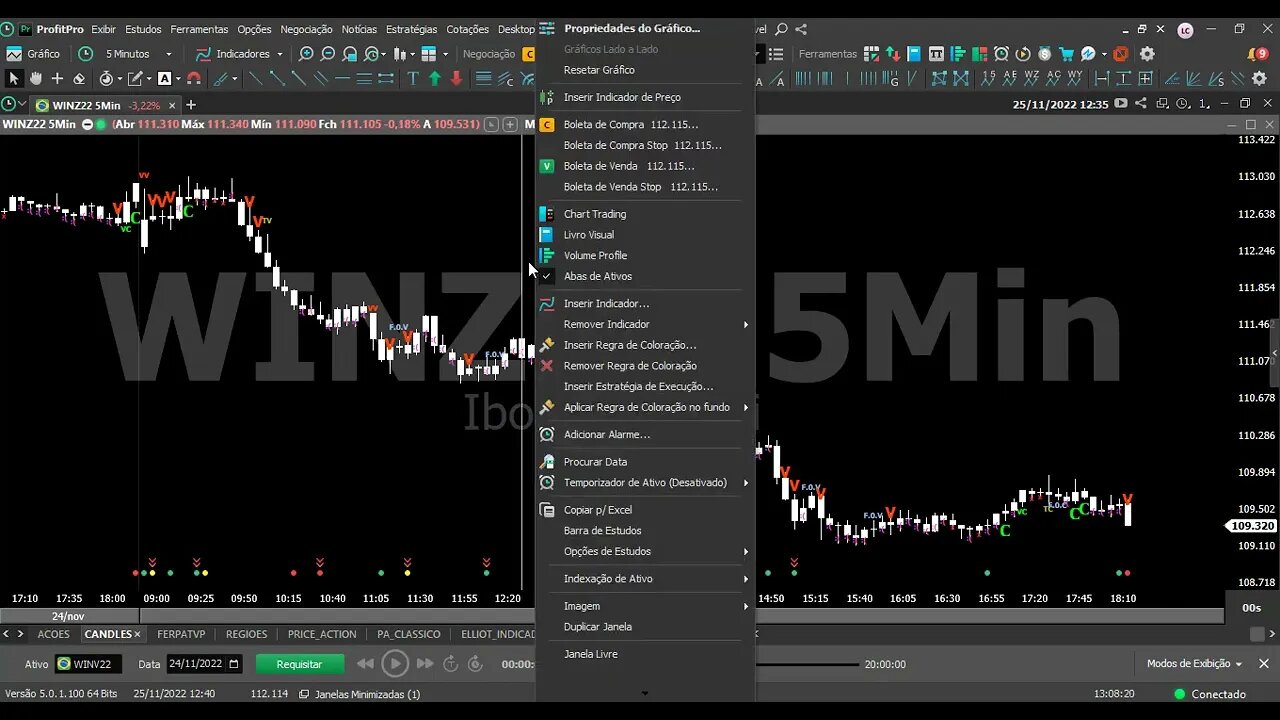The width and height of the screenshot is (1280, 720).
Task: Switch to the FERPATVP tab
Action: (181, 634)
